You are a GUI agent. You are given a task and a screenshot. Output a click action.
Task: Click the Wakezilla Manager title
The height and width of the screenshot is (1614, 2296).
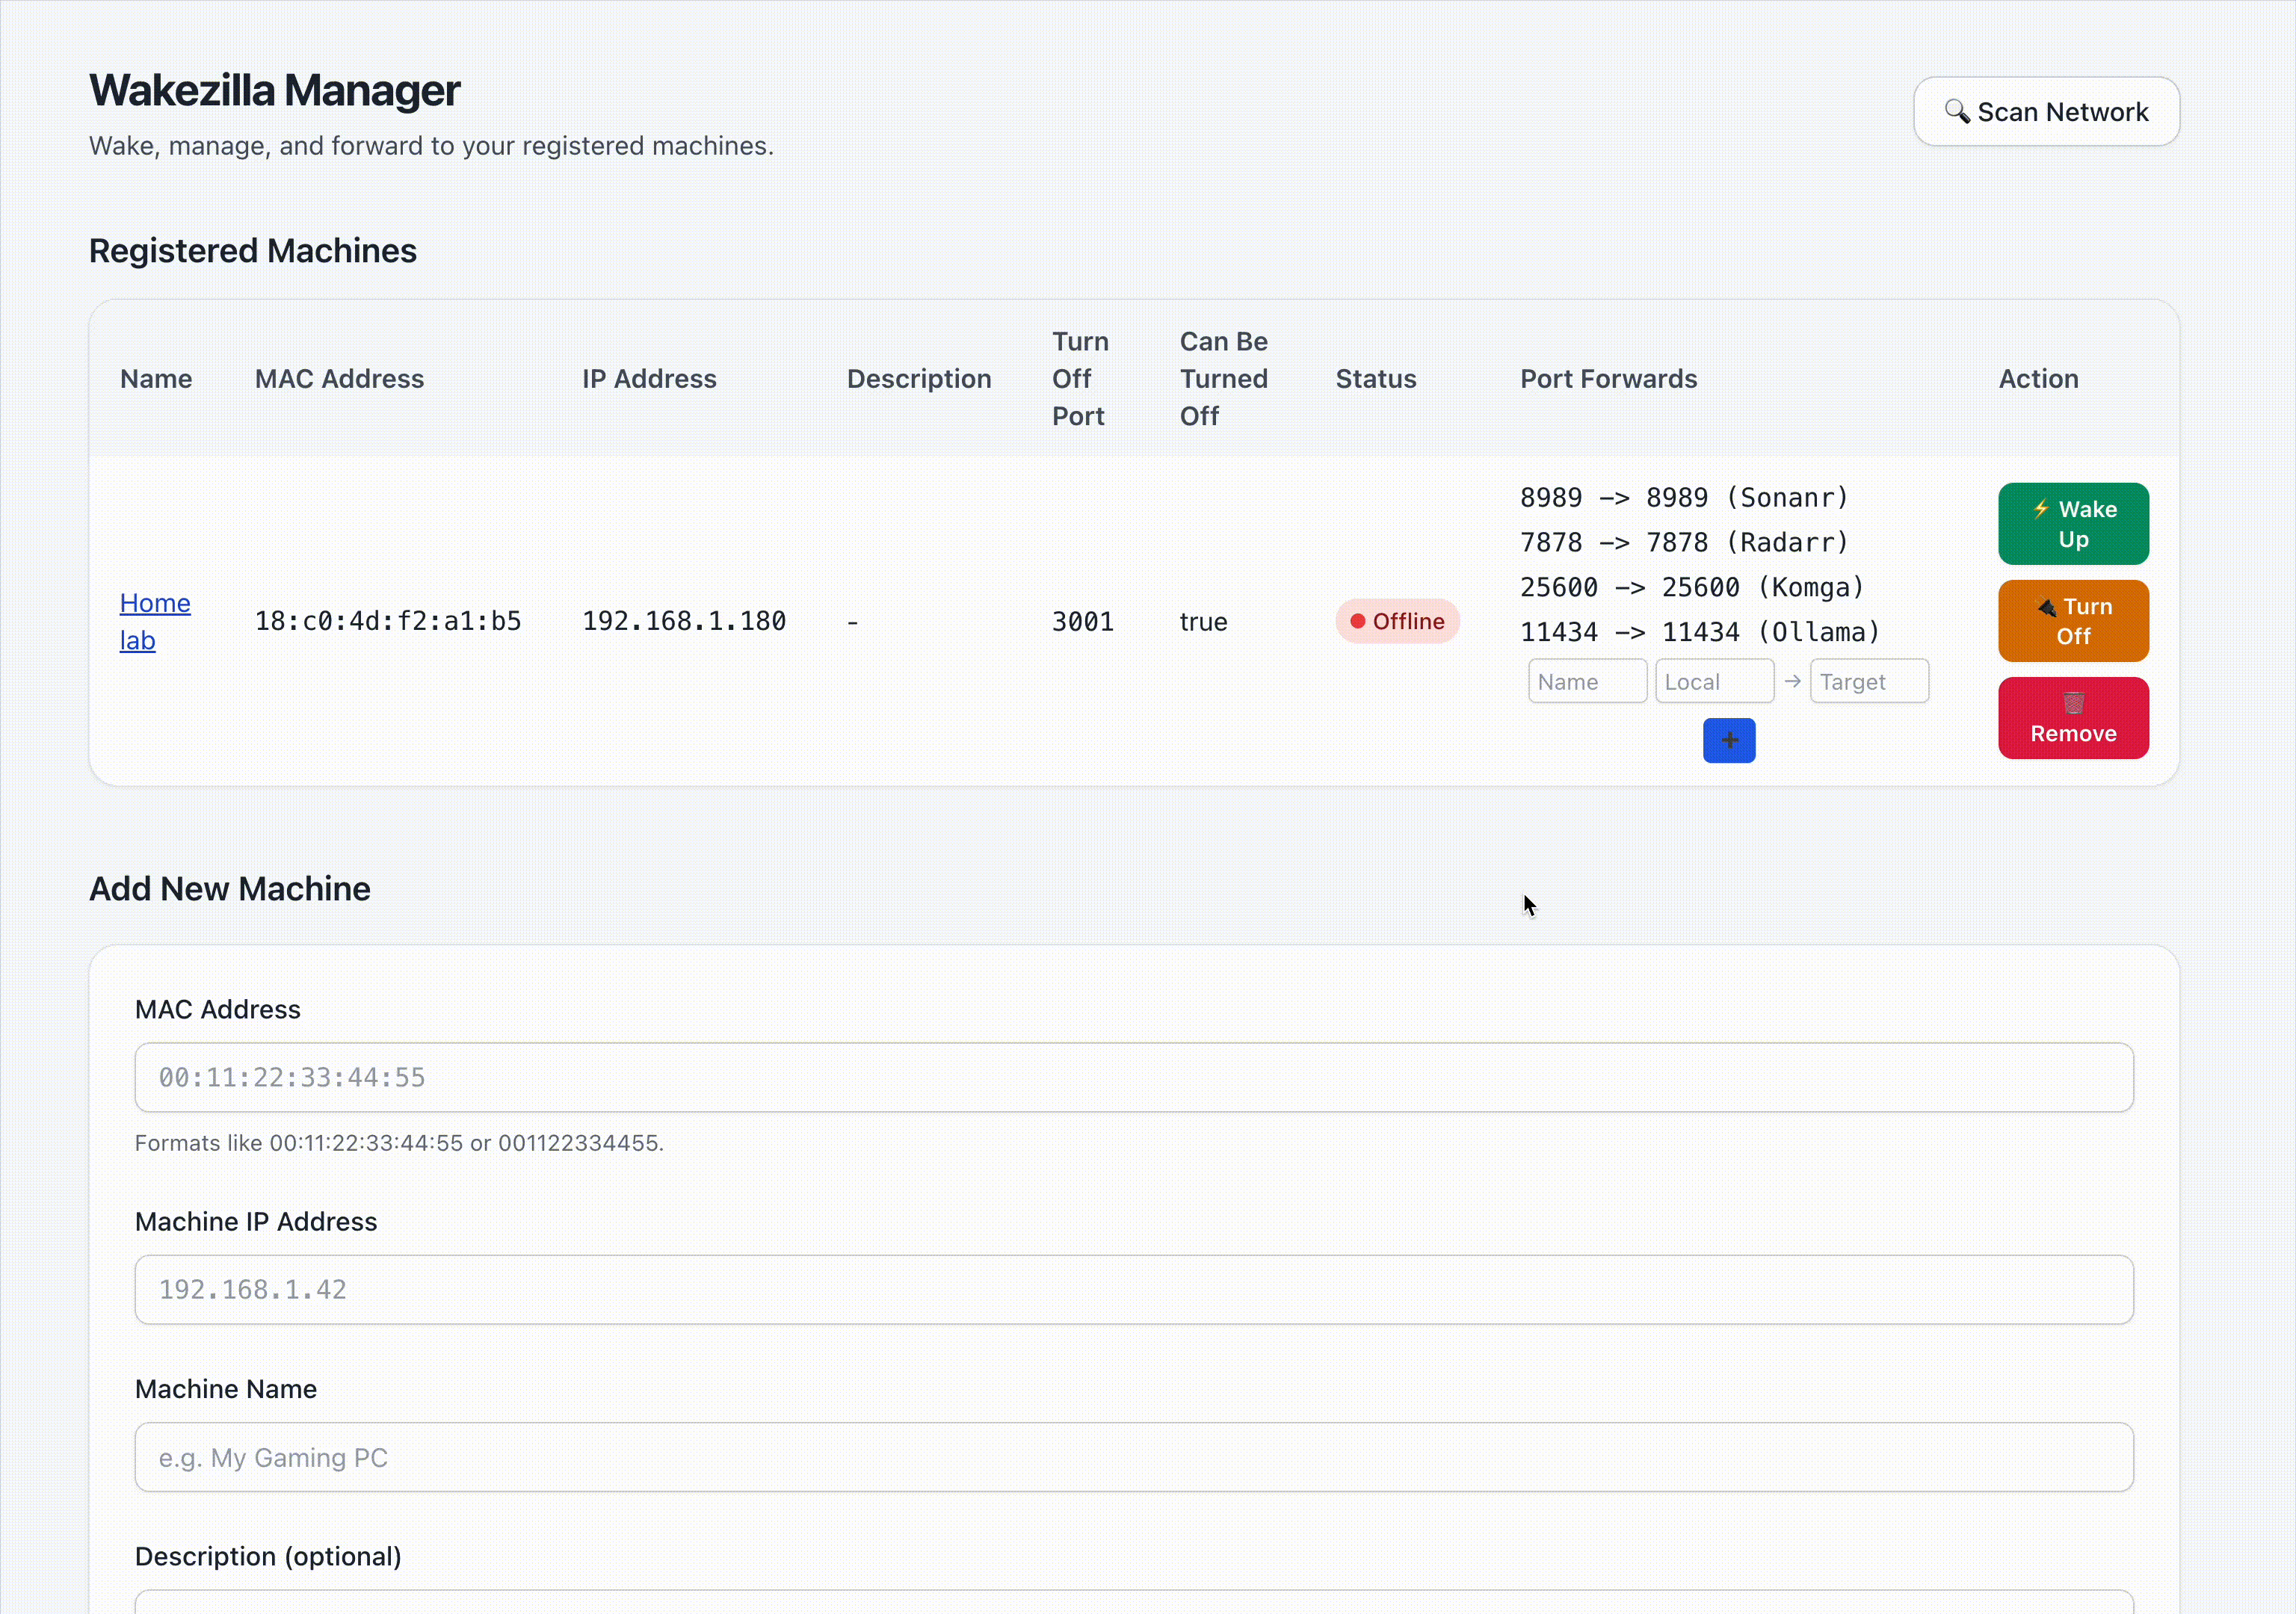[x=275, y=90]
